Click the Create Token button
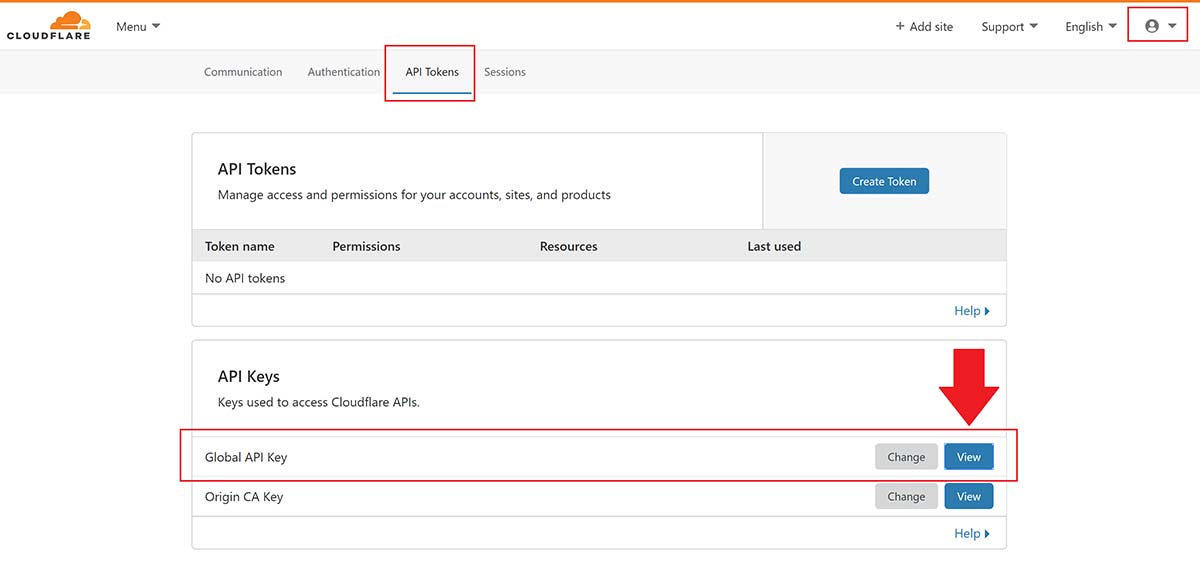 (884, 181)
